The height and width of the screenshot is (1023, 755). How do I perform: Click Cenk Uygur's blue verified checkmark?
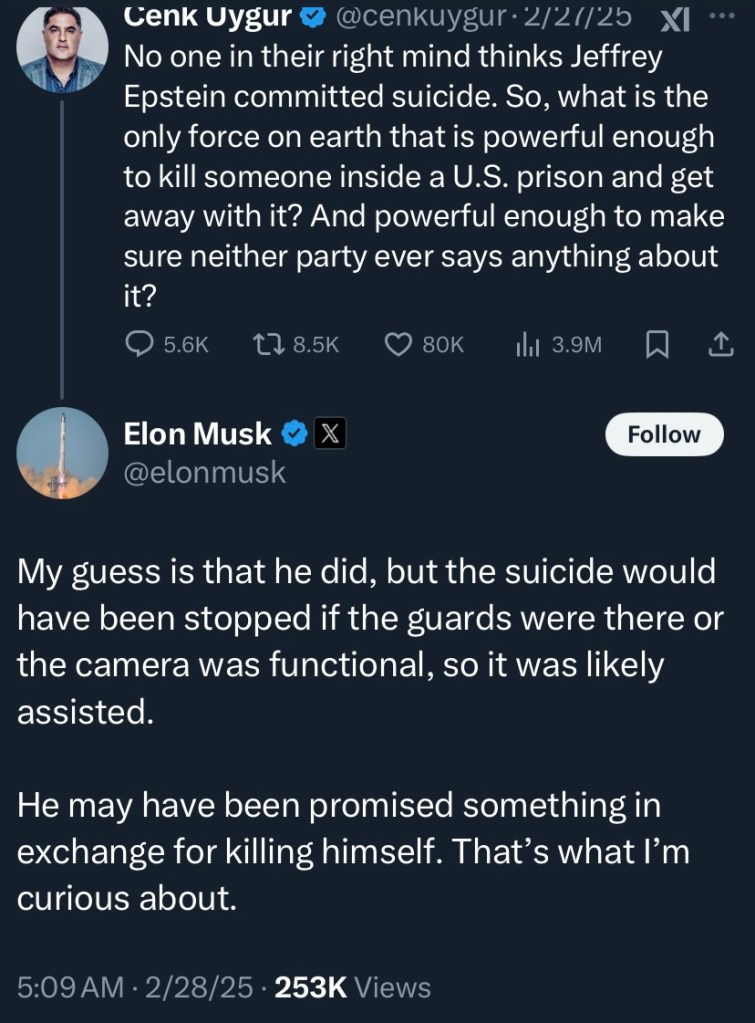point(313,17)
